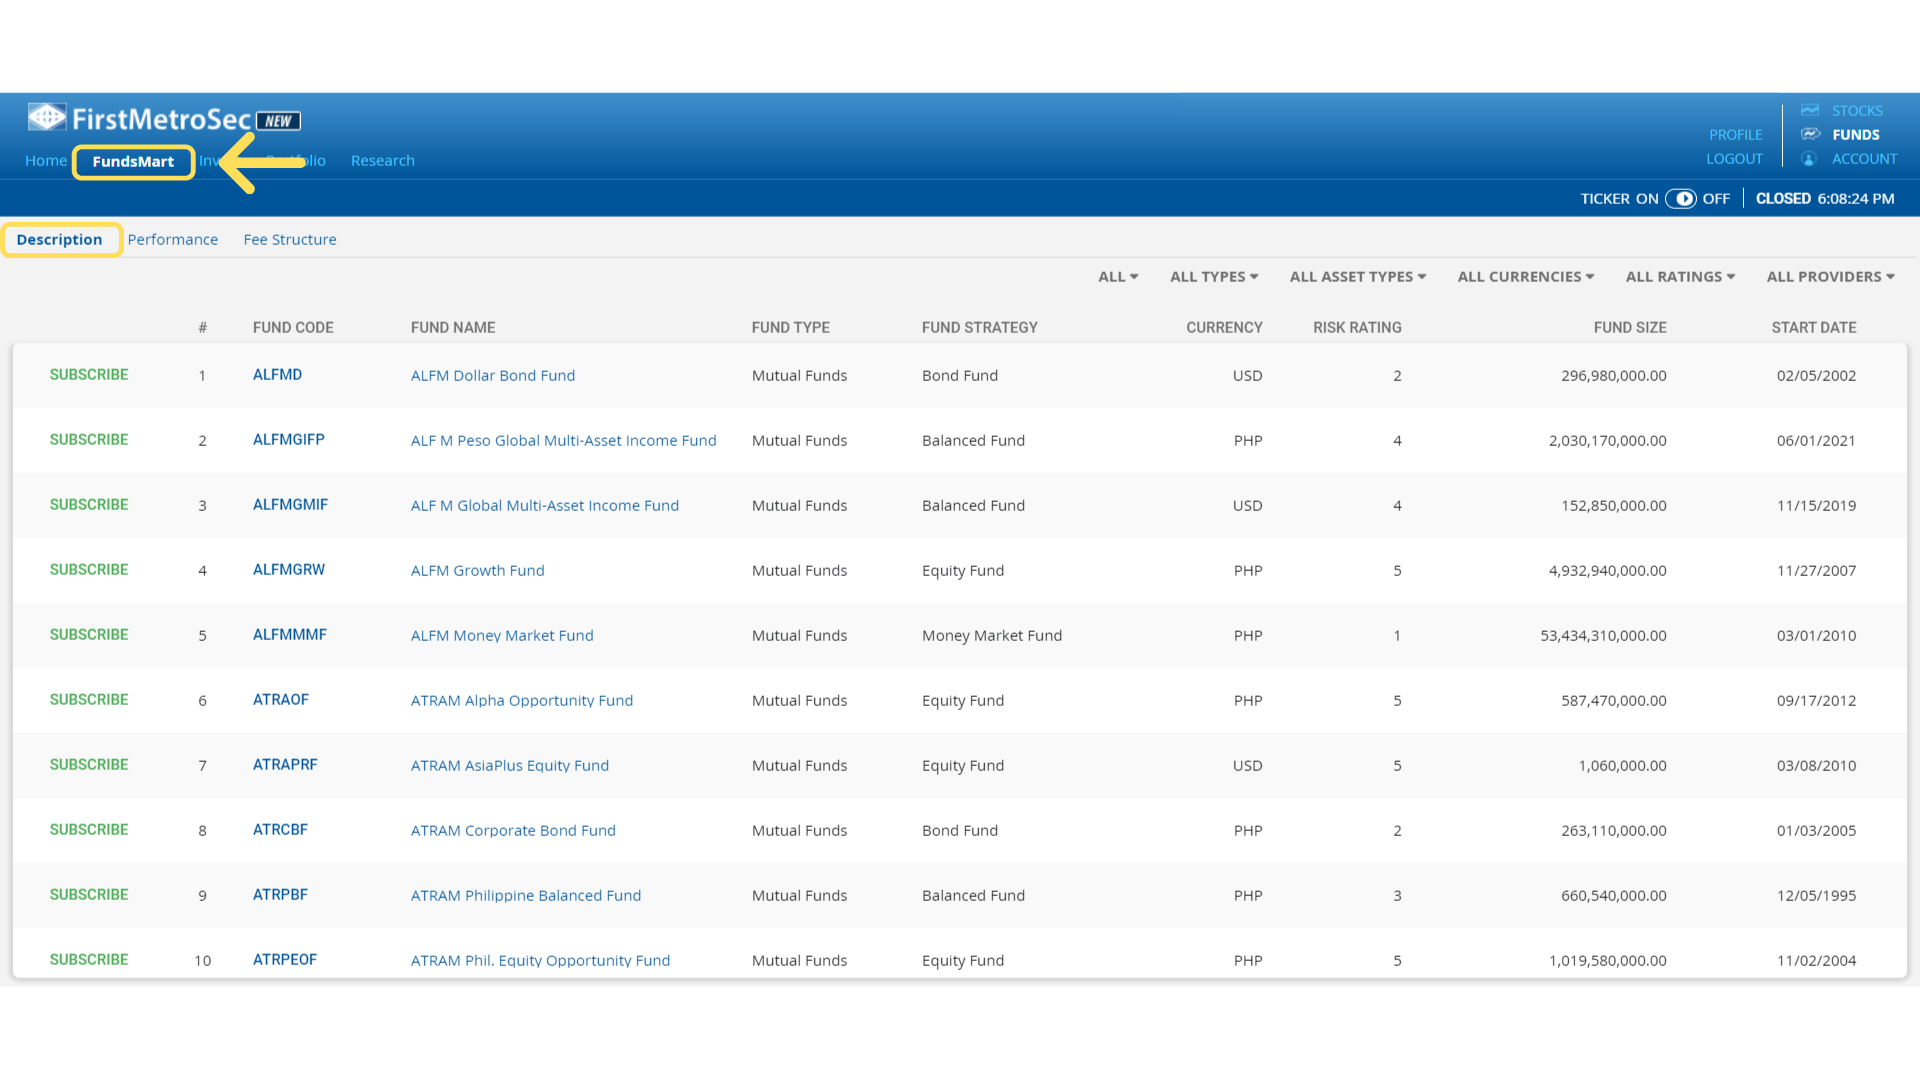
Task: Select Money Market Fund strategy cell
Action: point(991,636)
